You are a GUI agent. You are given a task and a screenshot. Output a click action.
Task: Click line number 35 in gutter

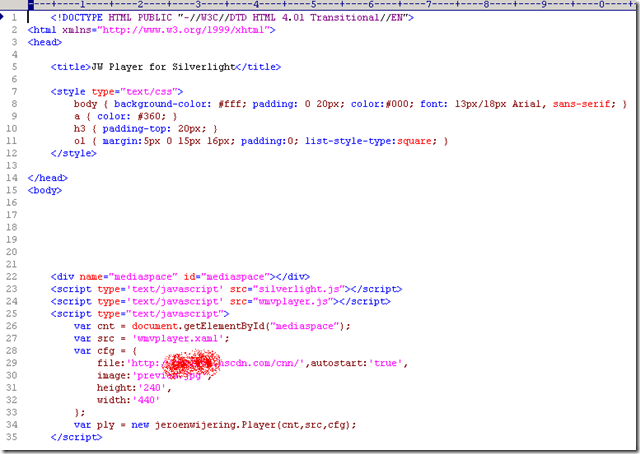tap(12, 437)
